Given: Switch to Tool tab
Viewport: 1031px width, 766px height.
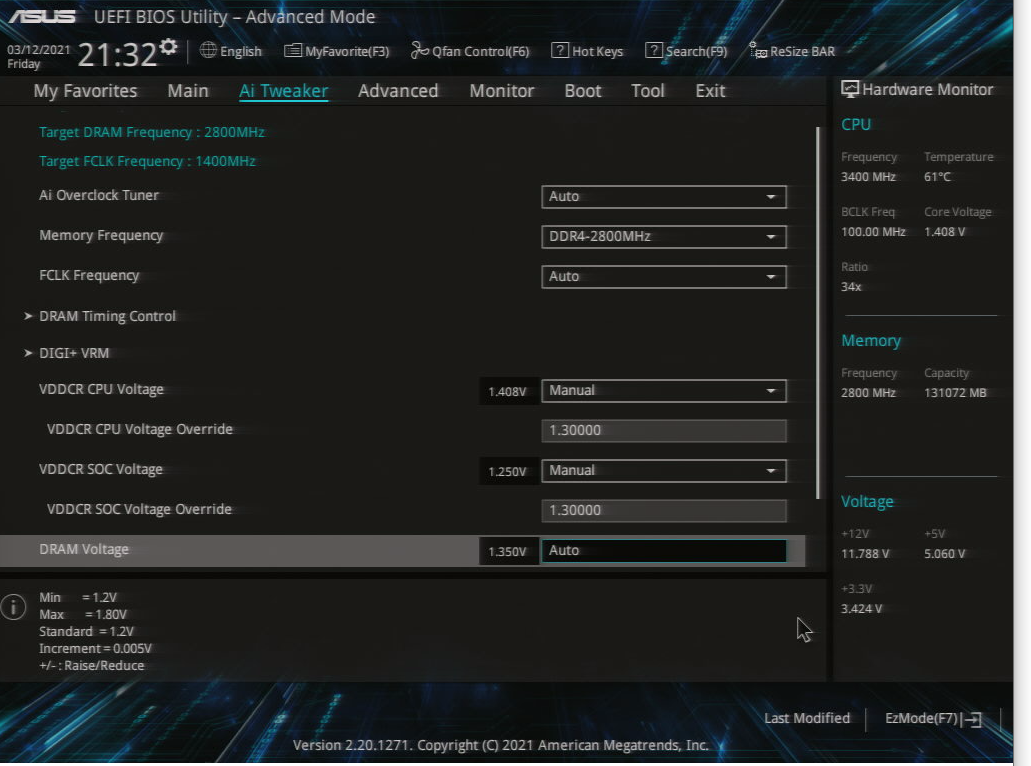Looking at the screenshot, I should (648, 91).
